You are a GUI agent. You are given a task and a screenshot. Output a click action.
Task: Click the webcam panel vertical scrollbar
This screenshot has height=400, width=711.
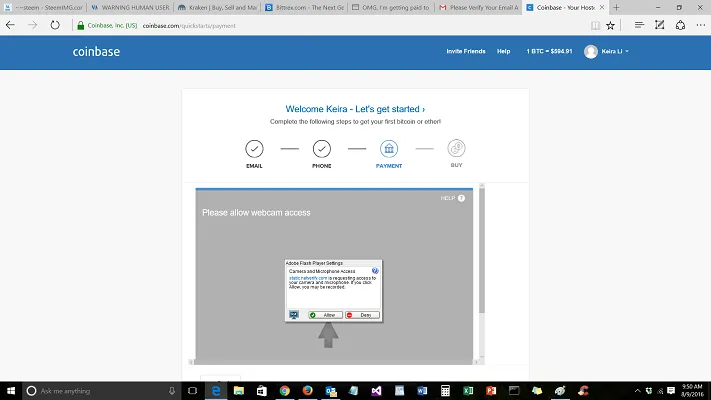[x=482, y=250]
